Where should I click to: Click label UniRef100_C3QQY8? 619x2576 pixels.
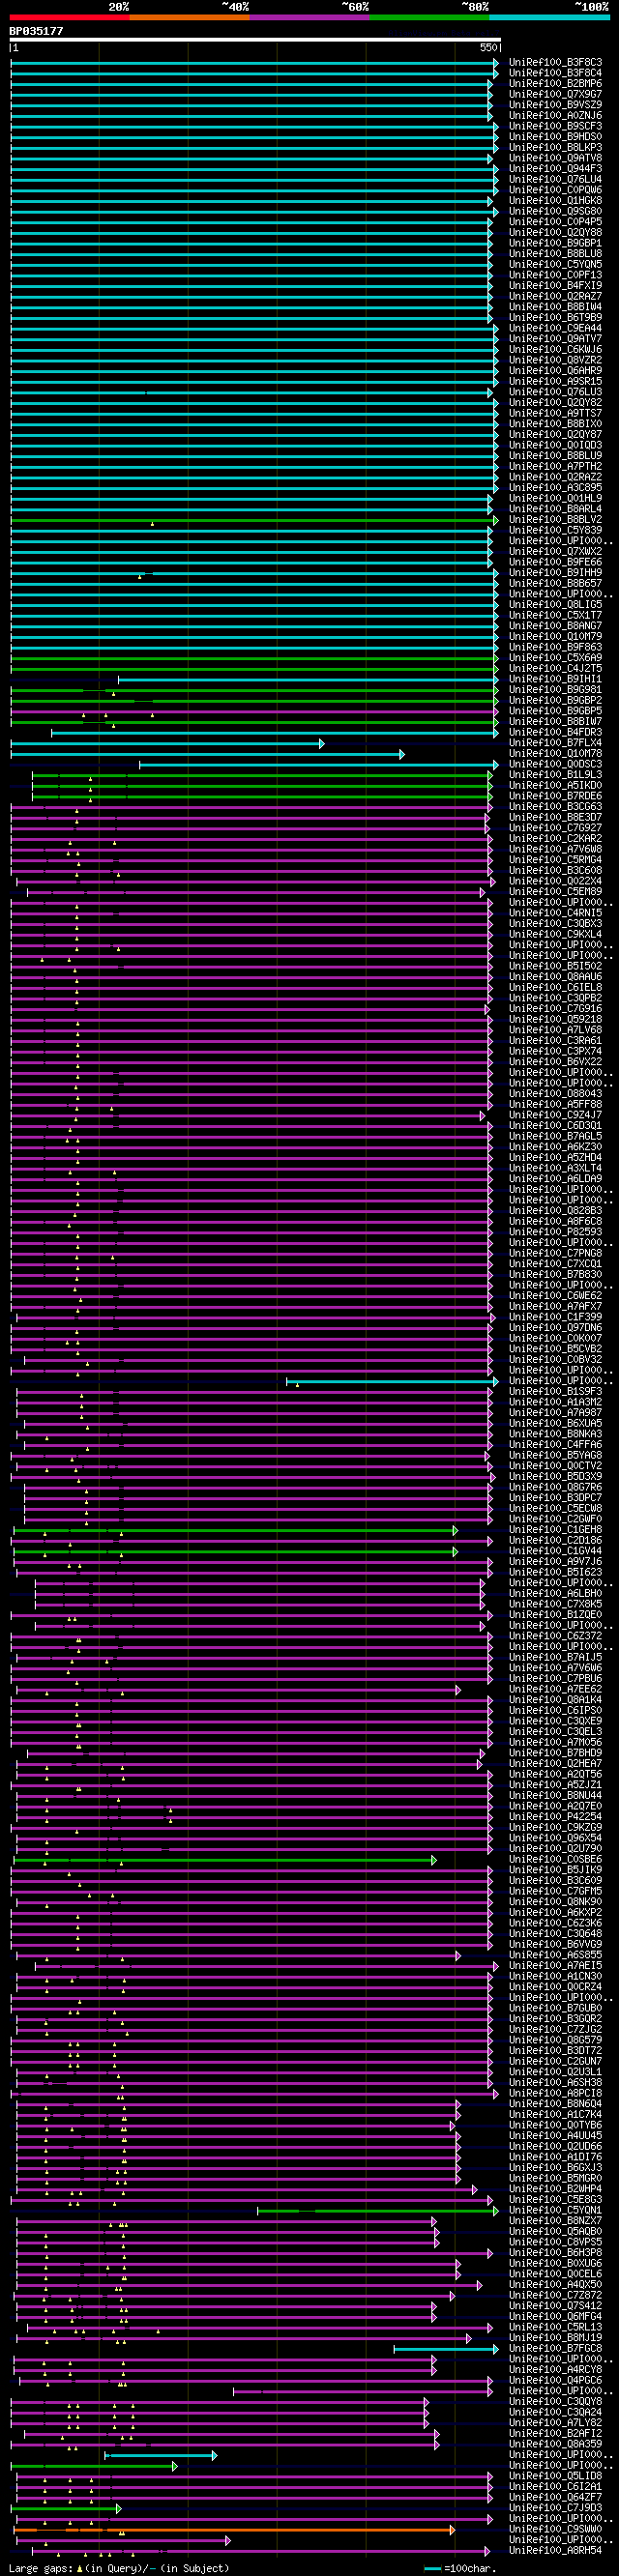555,2401
